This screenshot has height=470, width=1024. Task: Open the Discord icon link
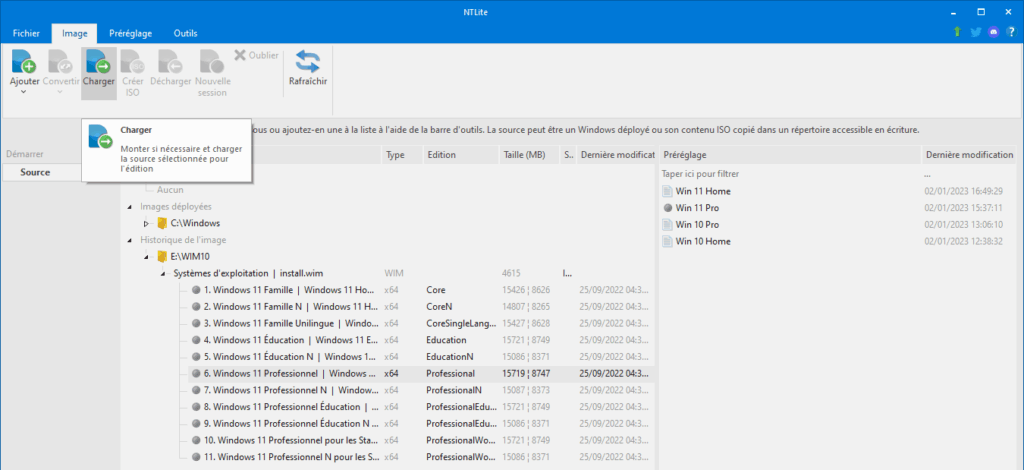coord(994,32)
